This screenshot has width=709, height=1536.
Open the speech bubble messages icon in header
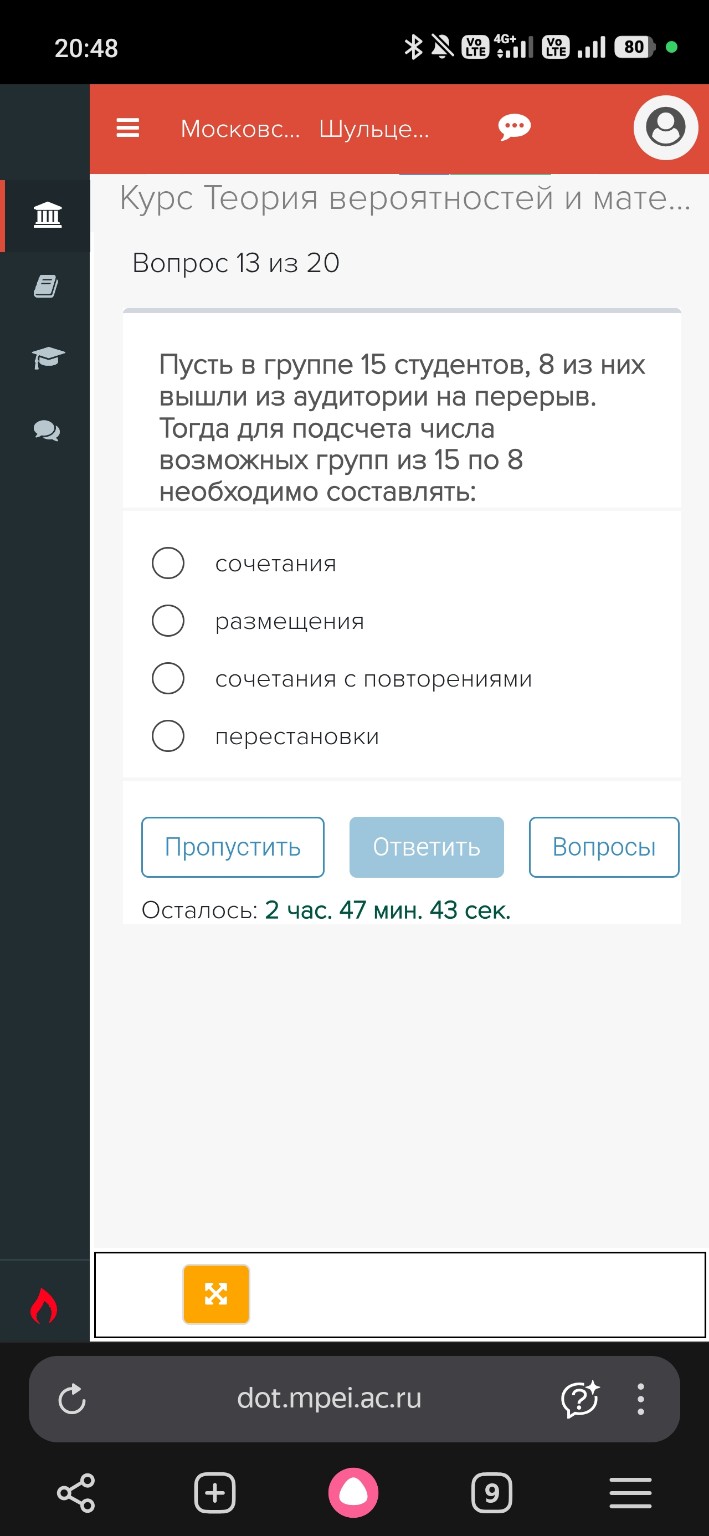(x=513, y=128)
